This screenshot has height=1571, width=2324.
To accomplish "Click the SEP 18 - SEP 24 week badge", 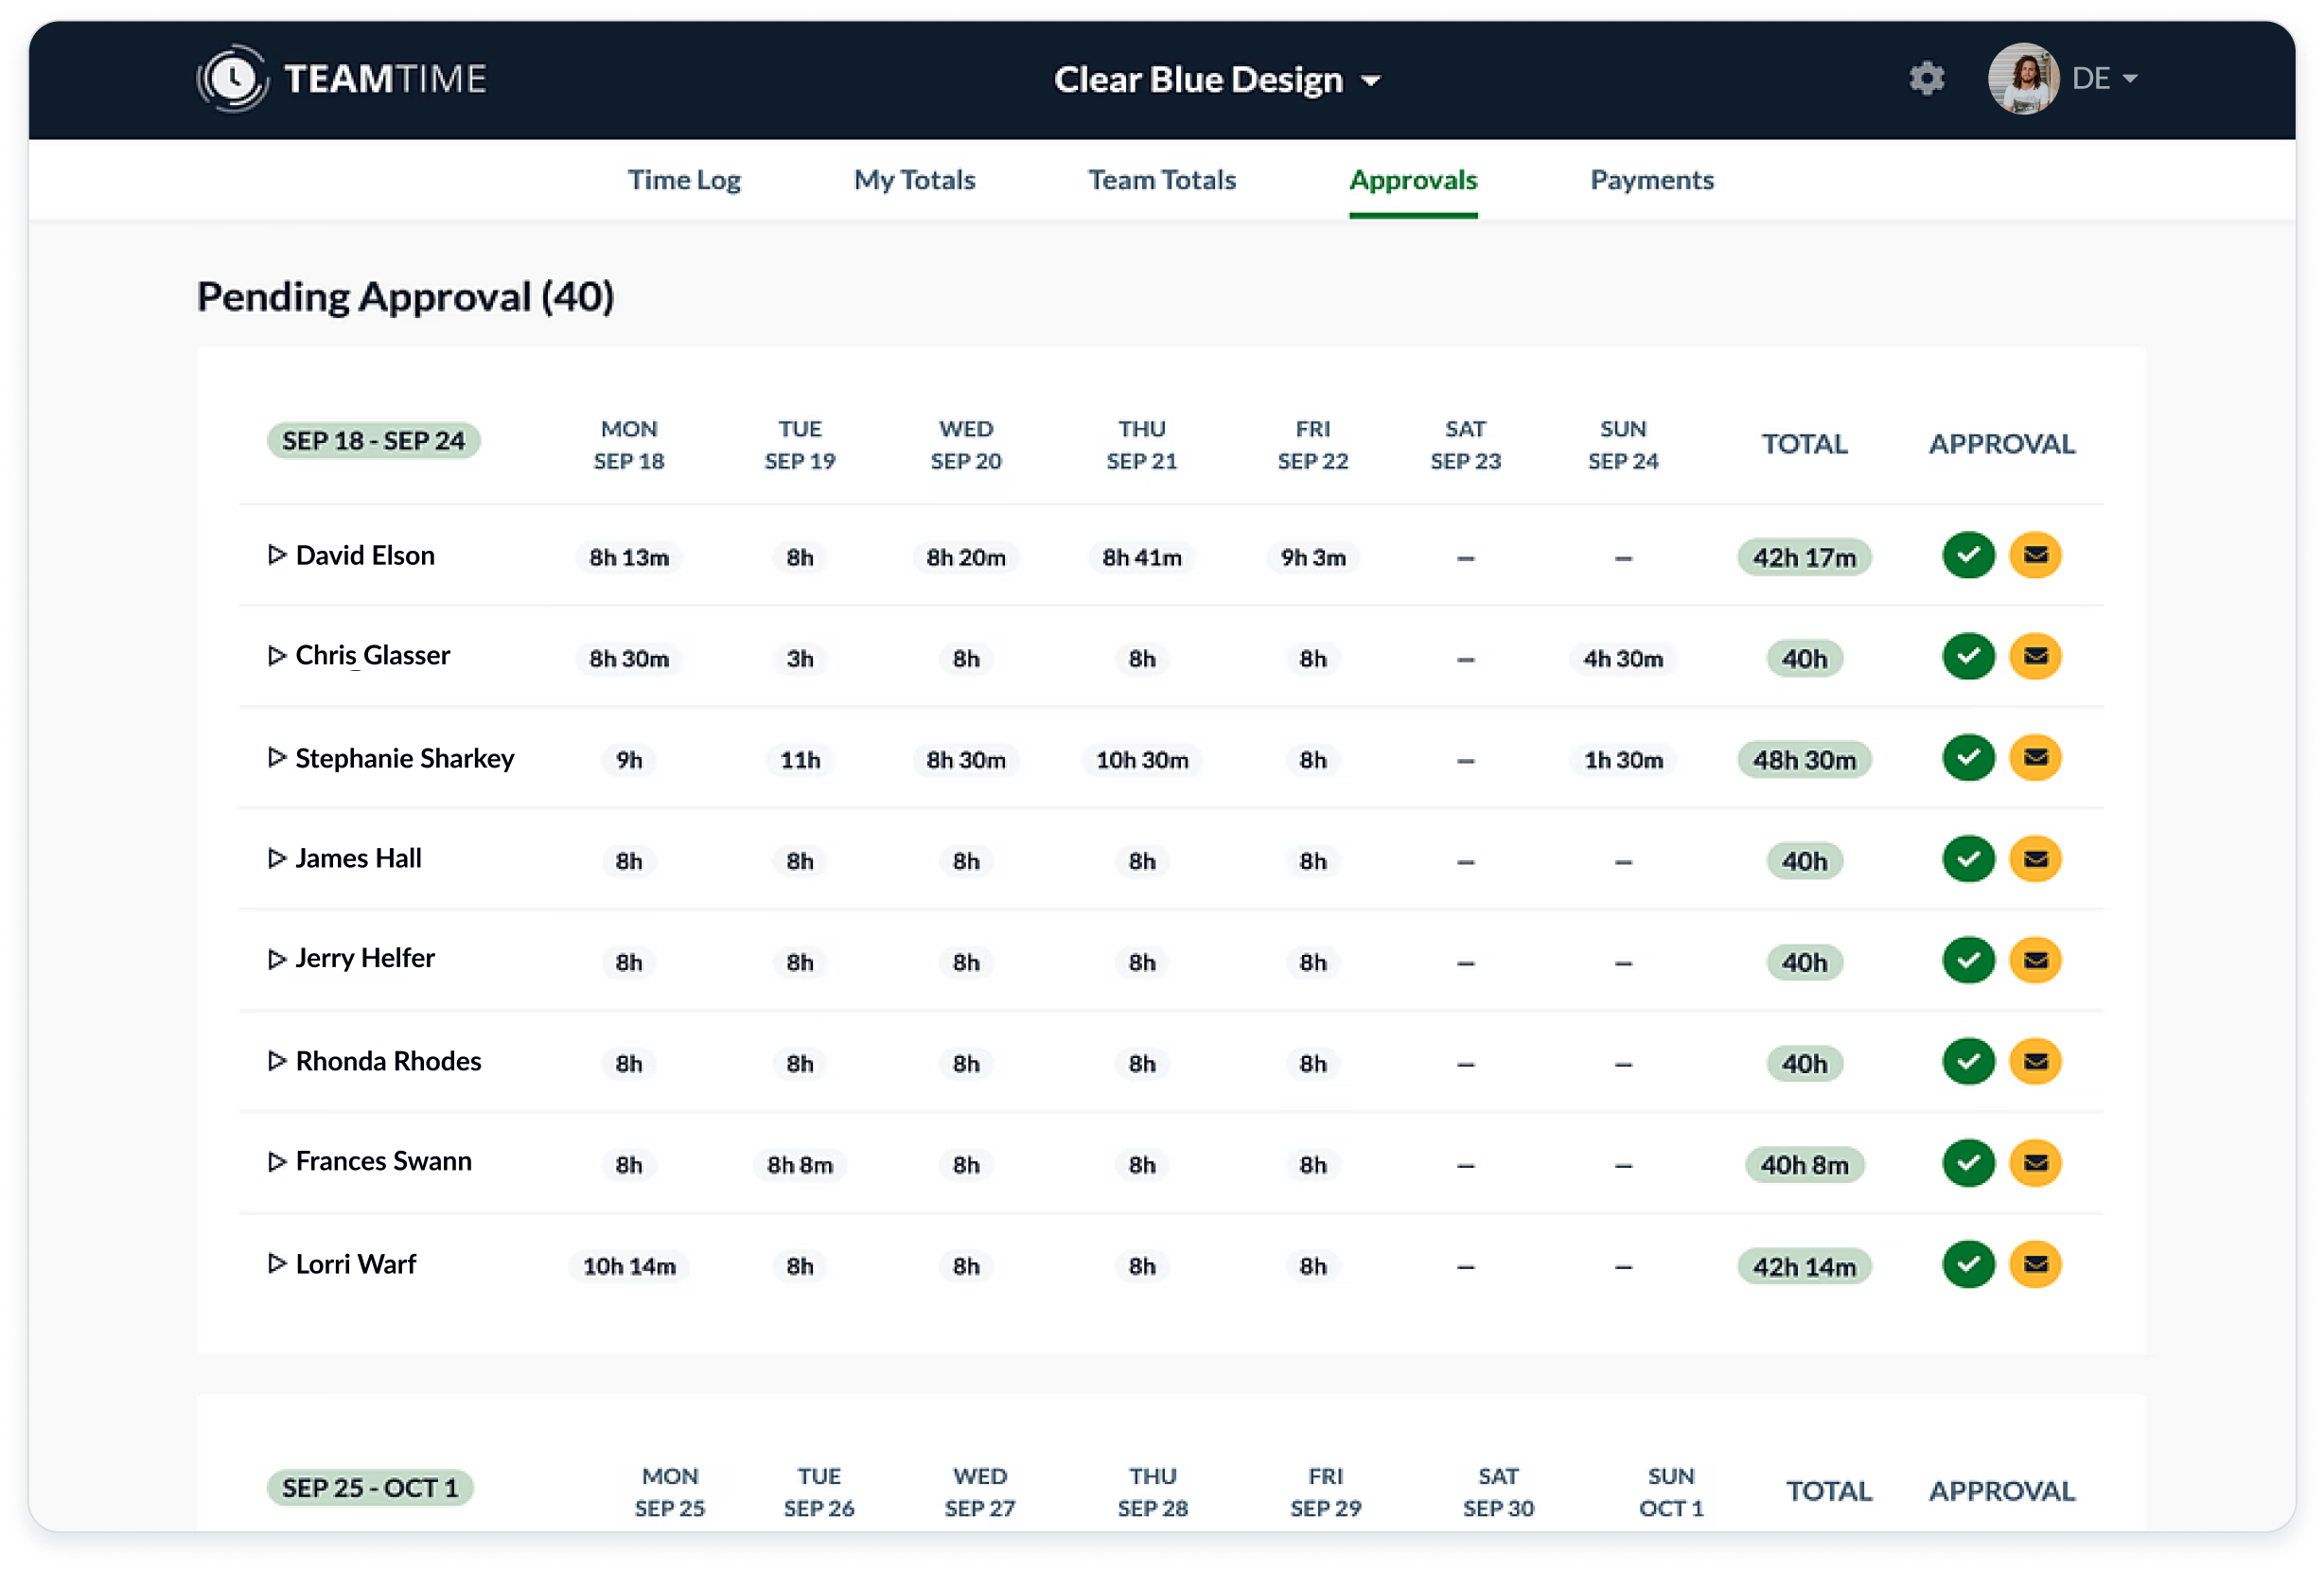I will point(373,441).
